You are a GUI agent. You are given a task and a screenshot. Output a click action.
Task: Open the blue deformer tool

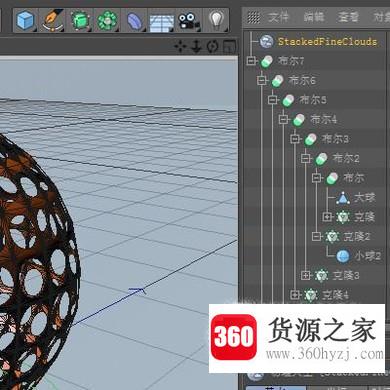[134, 21]
